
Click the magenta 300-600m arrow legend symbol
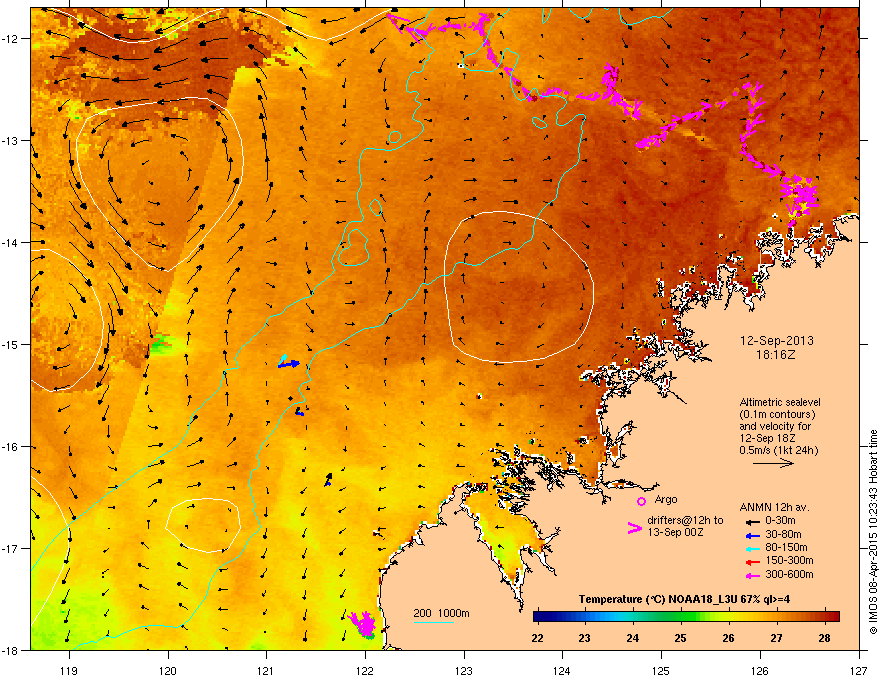[x=752, y=575]
